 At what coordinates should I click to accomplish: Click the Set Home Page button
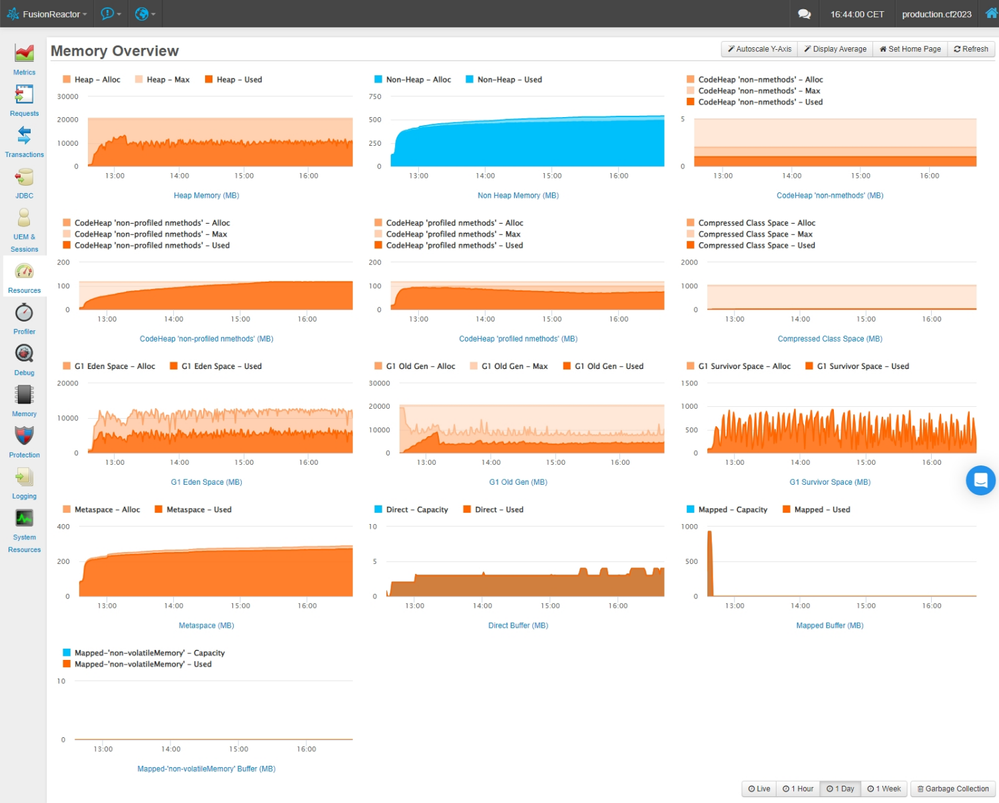point(910,49)
